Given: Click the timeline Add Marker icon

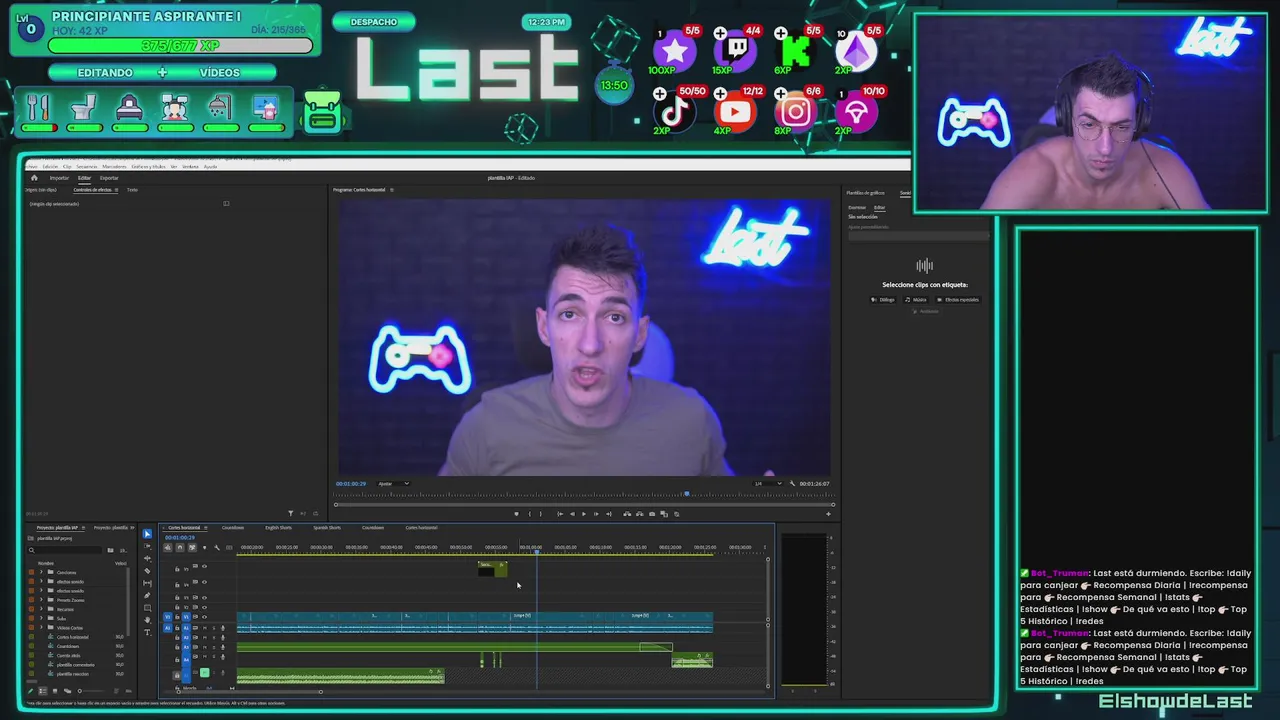Looking at the screenshot, I should click(204, 547).
